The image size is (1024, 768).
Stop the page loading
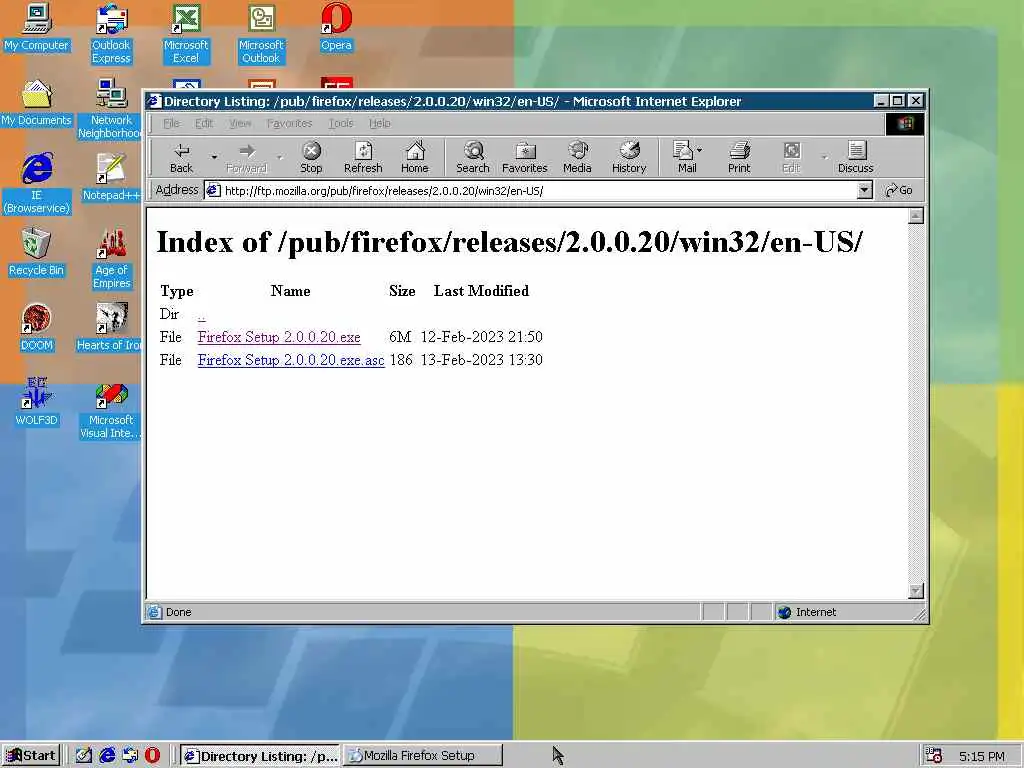311,157
